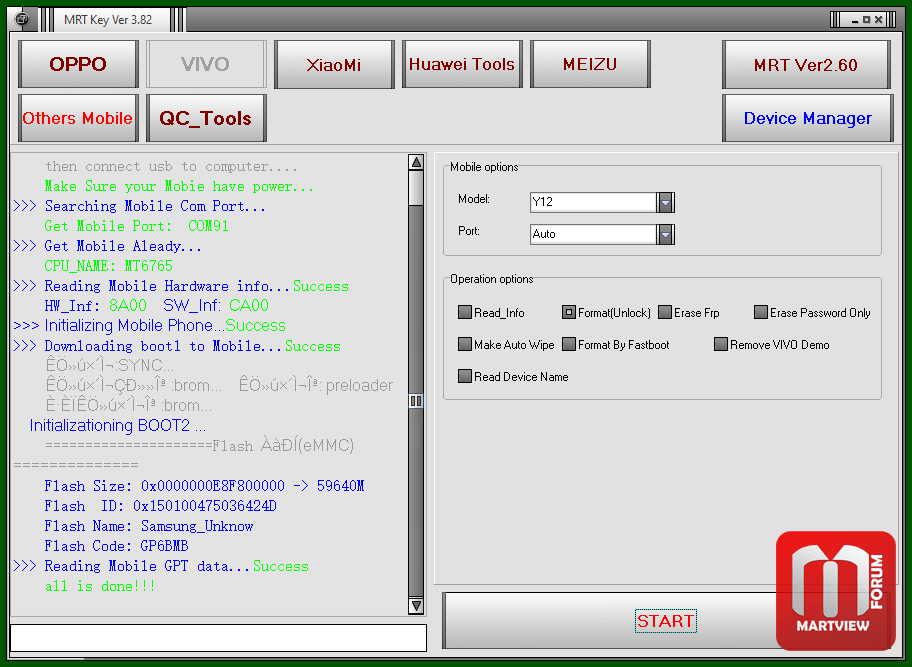Check Format By Fastboot option
912x667 pixels.
[569, 344]
